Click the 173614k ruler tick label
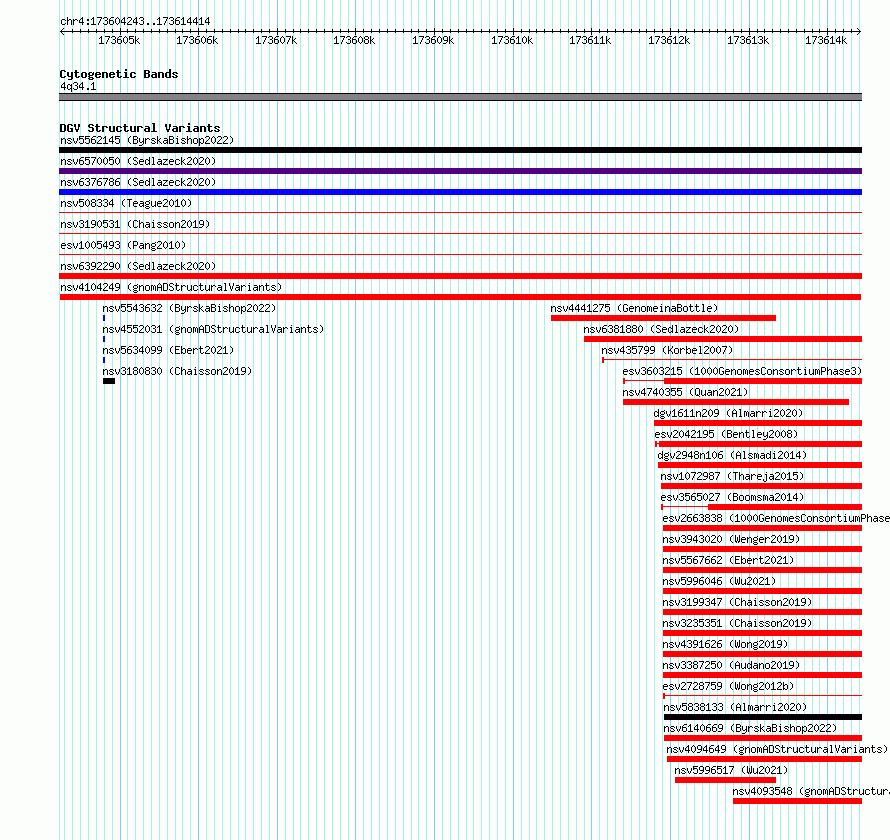Screen dimensions: 890x840 pos(826,40)
